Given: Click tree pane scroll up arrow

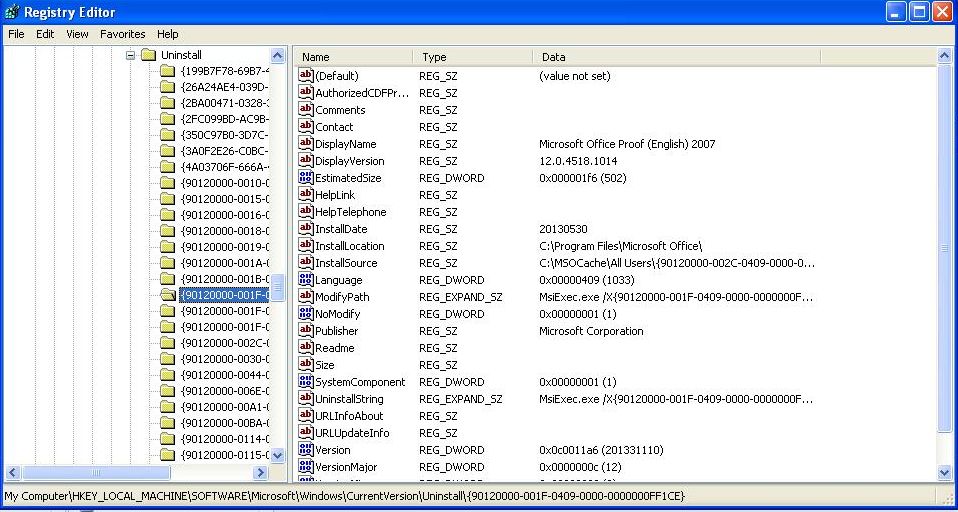Looking at the screenshot, I should coord(277,56).
